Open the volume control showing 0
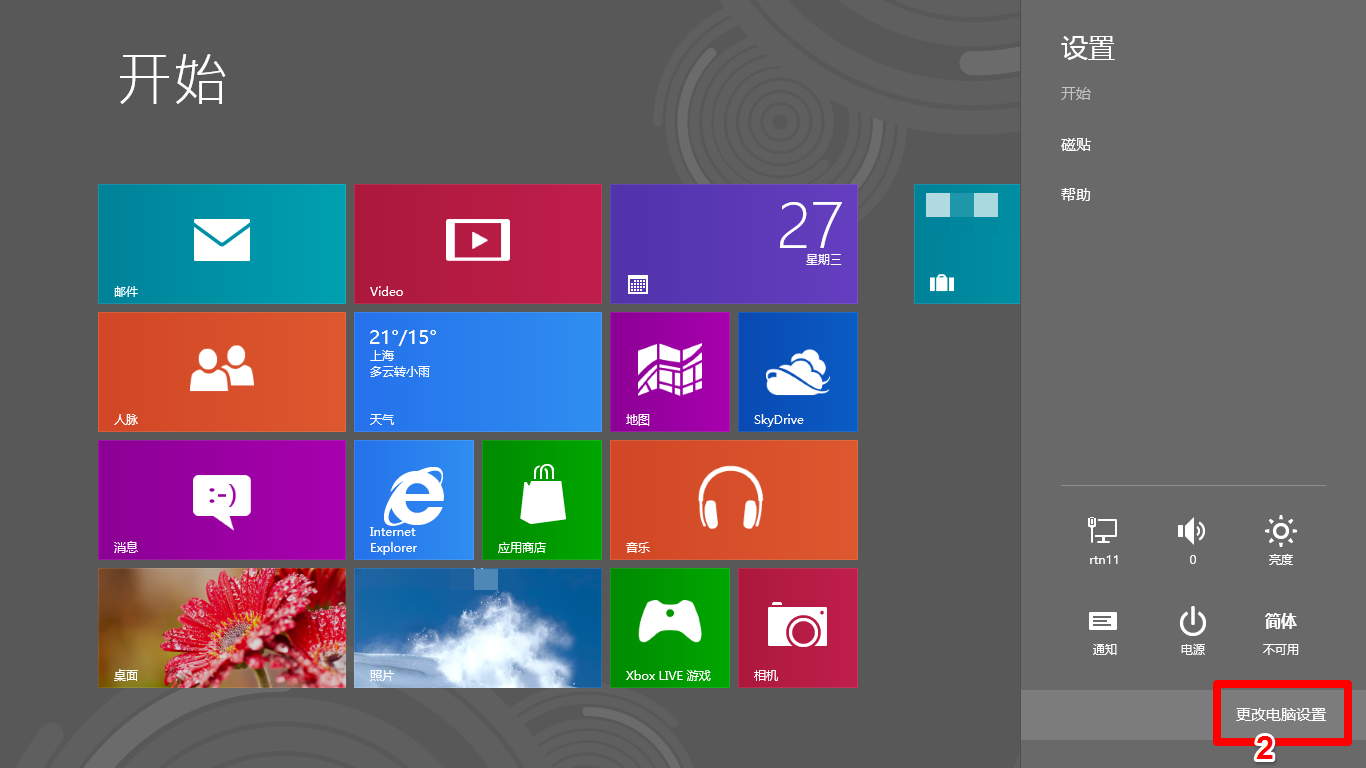1366x768 pixels. click(x=1192, y=541)
